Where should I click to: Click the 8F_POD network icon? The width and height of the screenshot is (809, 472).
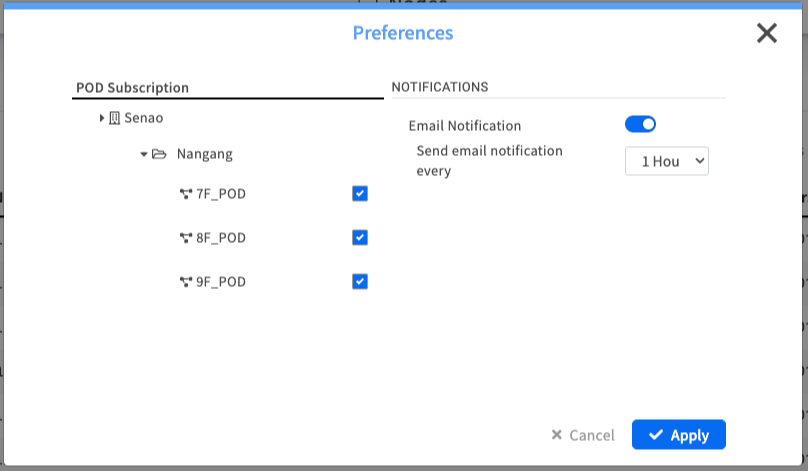[185, 238]
